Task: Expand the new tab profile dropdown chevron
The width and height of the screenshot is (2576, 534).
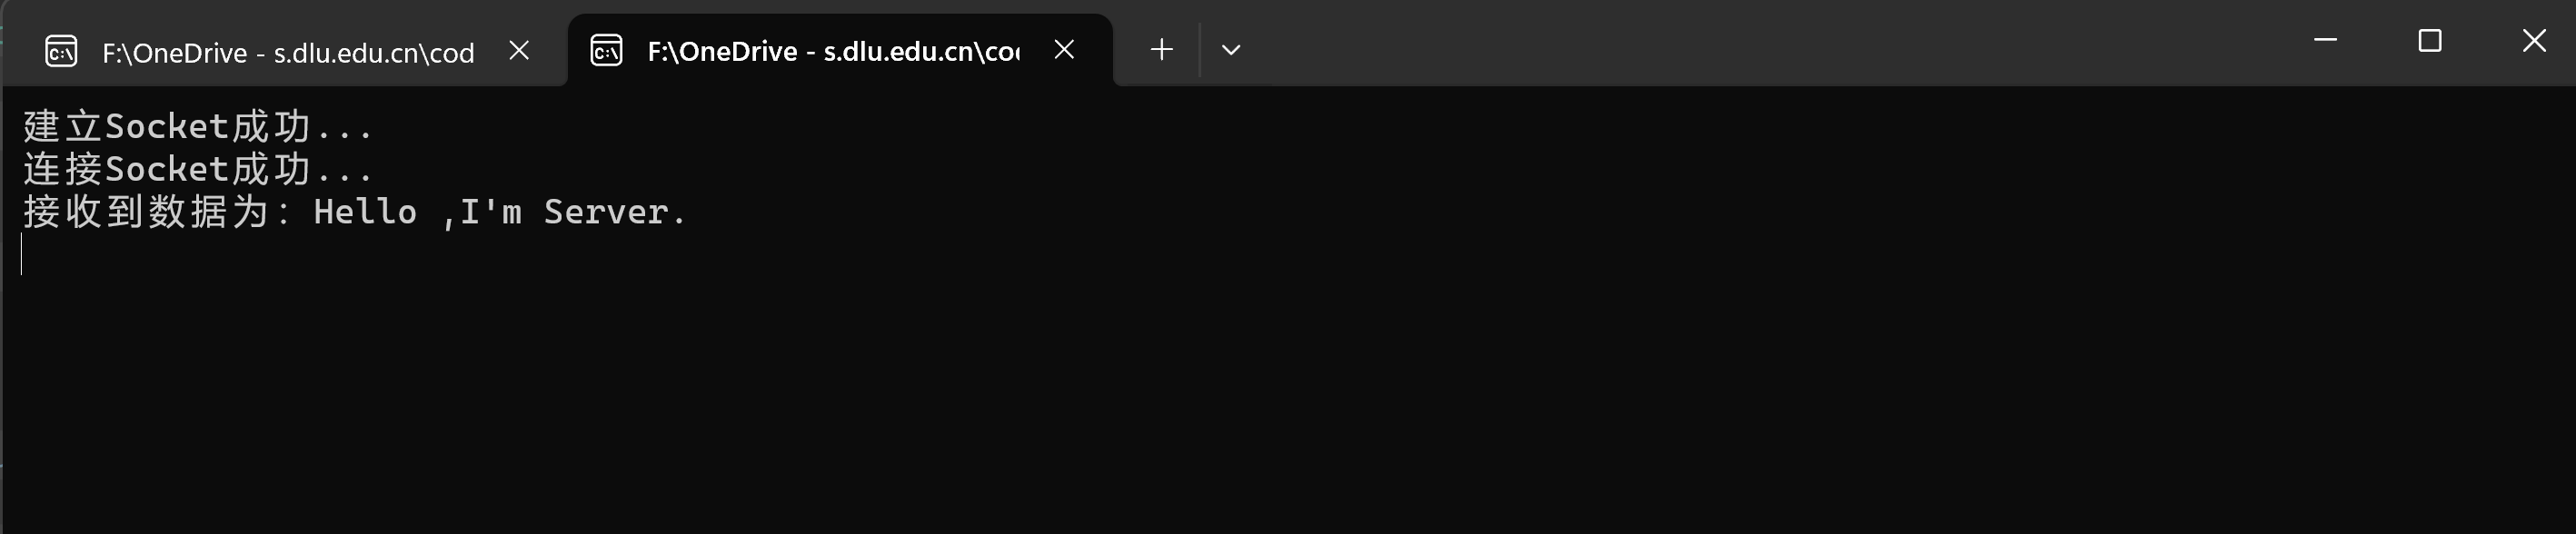Action: [1231, 49]
